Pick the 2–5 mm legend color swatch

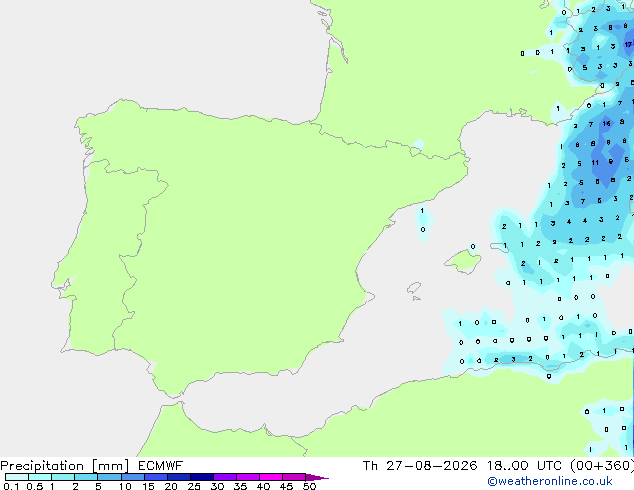pos(86,477)
